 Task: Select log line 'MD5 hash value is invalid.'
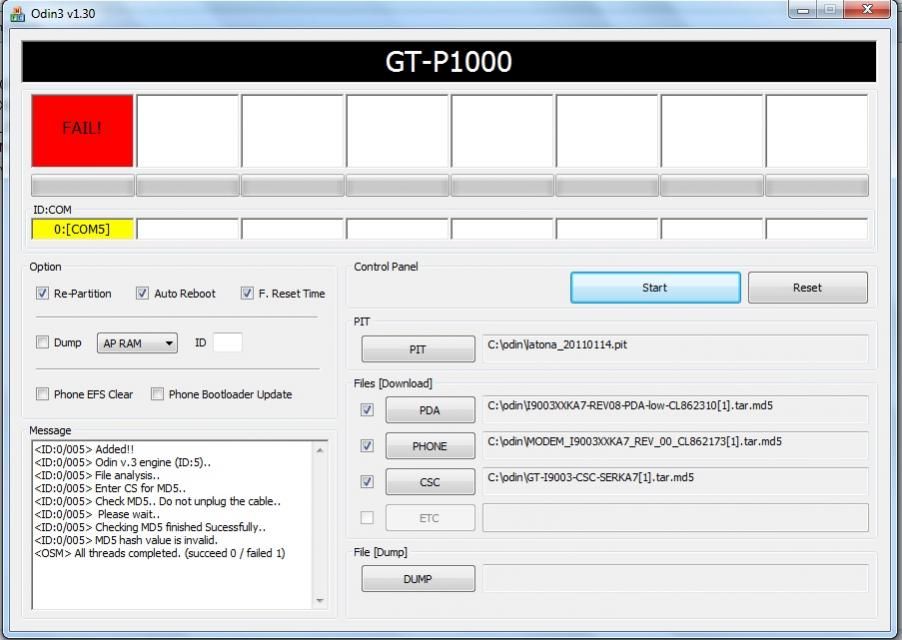click(127, 540)
